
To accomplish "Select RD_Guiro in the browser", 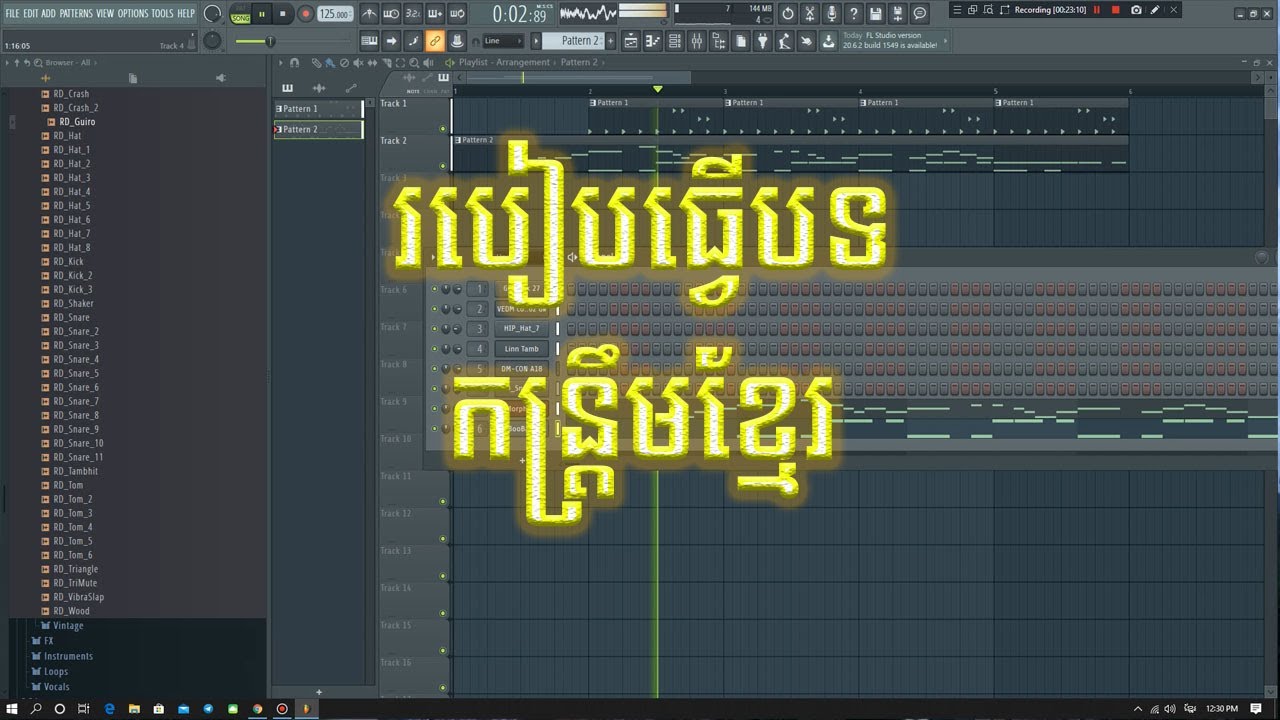I will 77,122.
